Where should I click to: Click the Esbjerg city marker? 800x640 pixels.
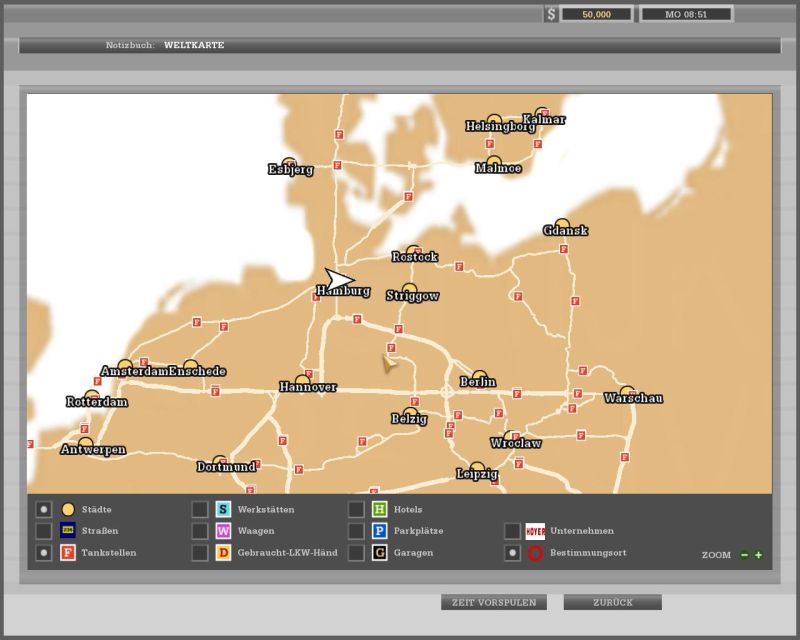tap(289, 164)
